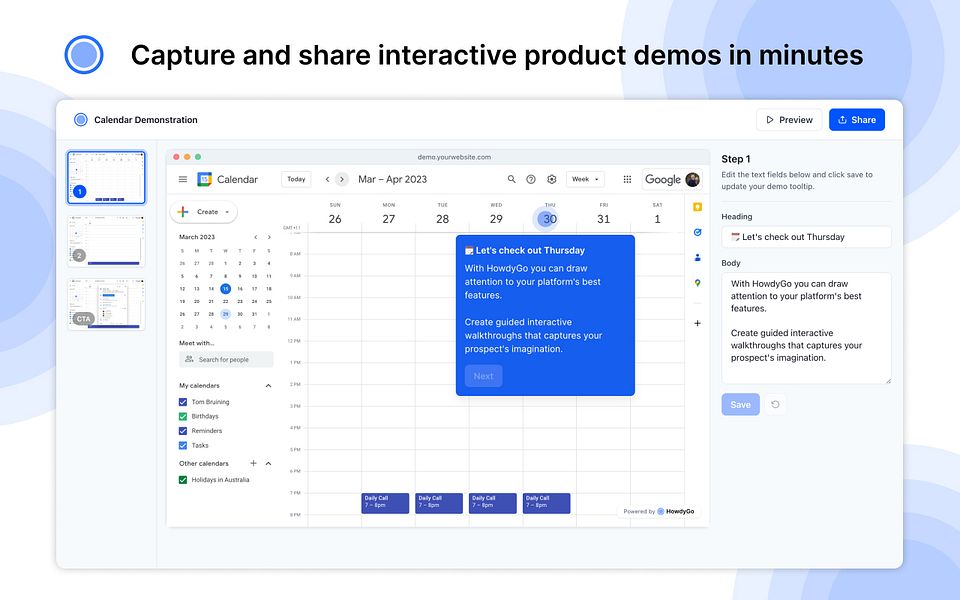Toggle the Tom Bruining calendar checkbox
This screenshot has width=960, height=600.
(x=182, y=402)
